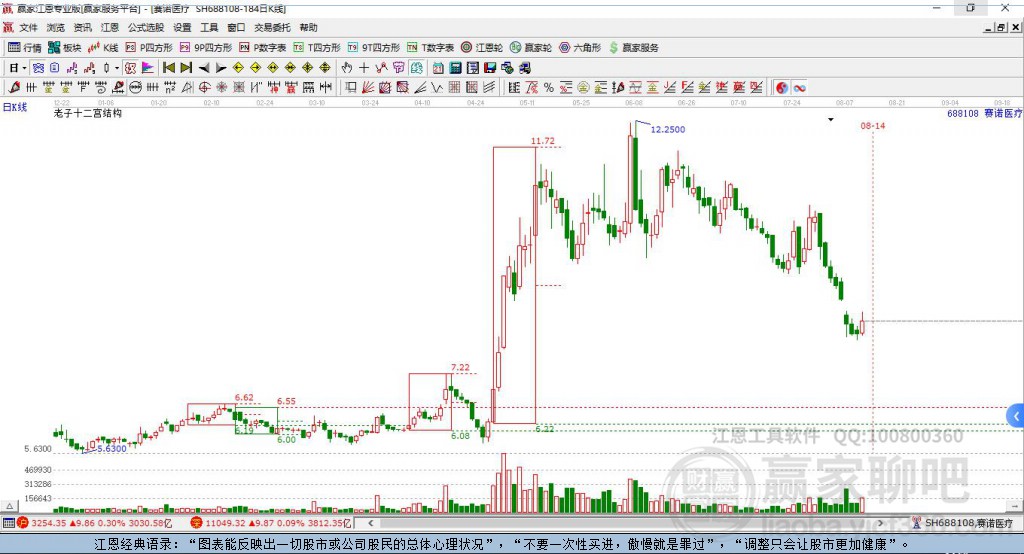Screen dimensions: 1024x554
Task: Select the red pen drawing icon
Action: pos(14,88)
